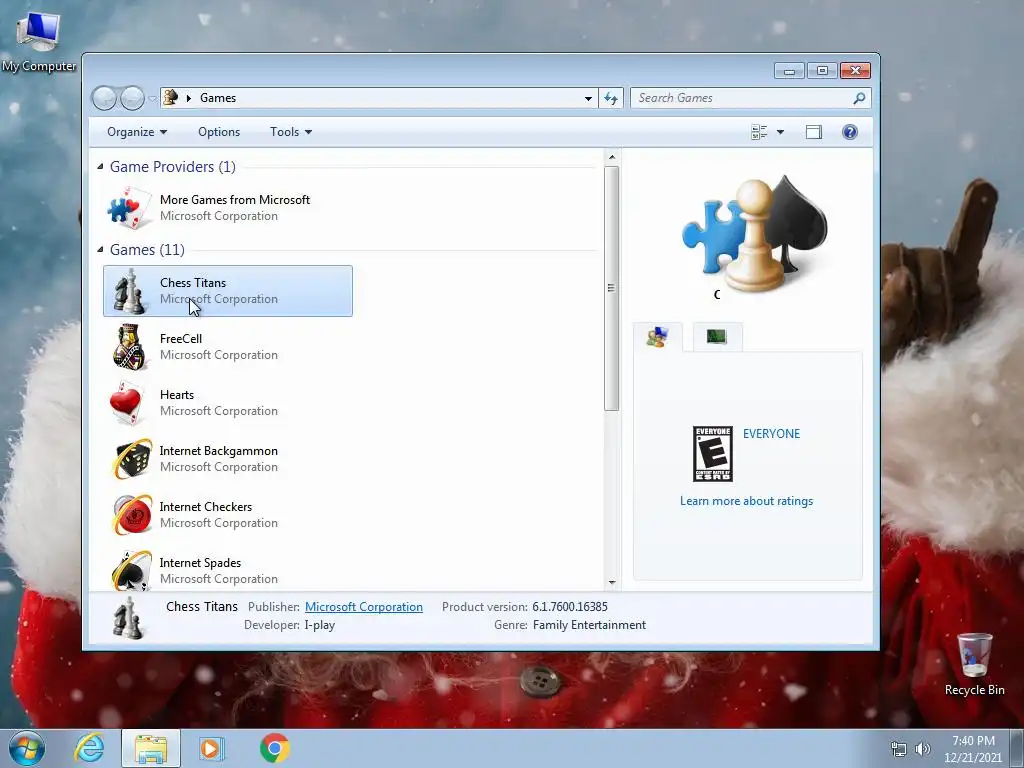
Task: Switch to the performance tab in preview pane
Action: 716,337
